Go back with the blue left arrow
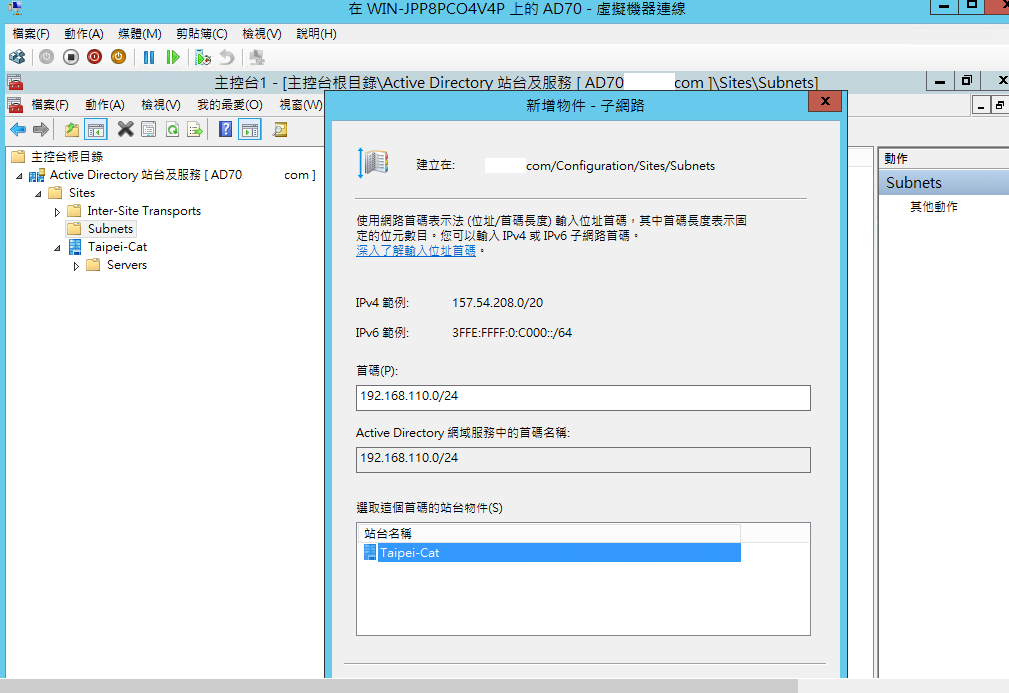 tap(18, 130)
